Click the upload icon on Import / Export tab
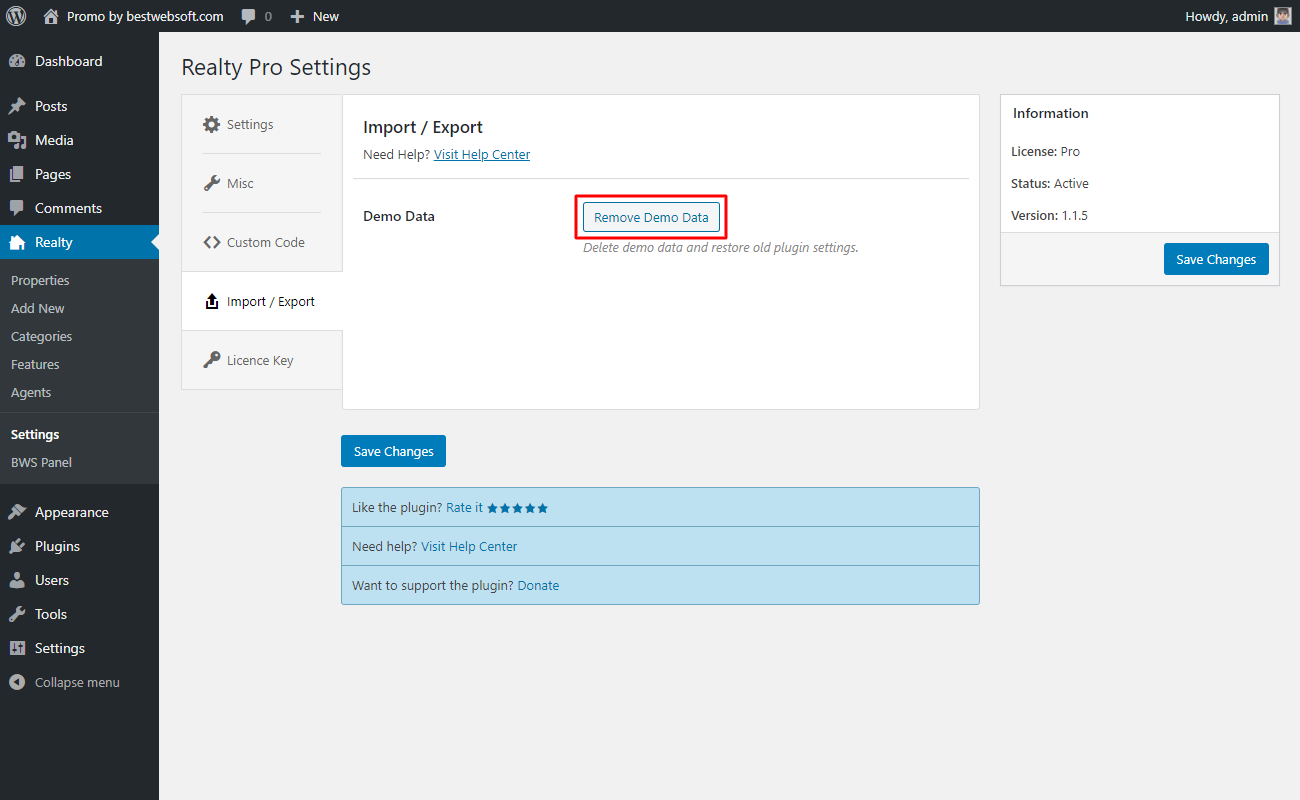 click(211, 301)
